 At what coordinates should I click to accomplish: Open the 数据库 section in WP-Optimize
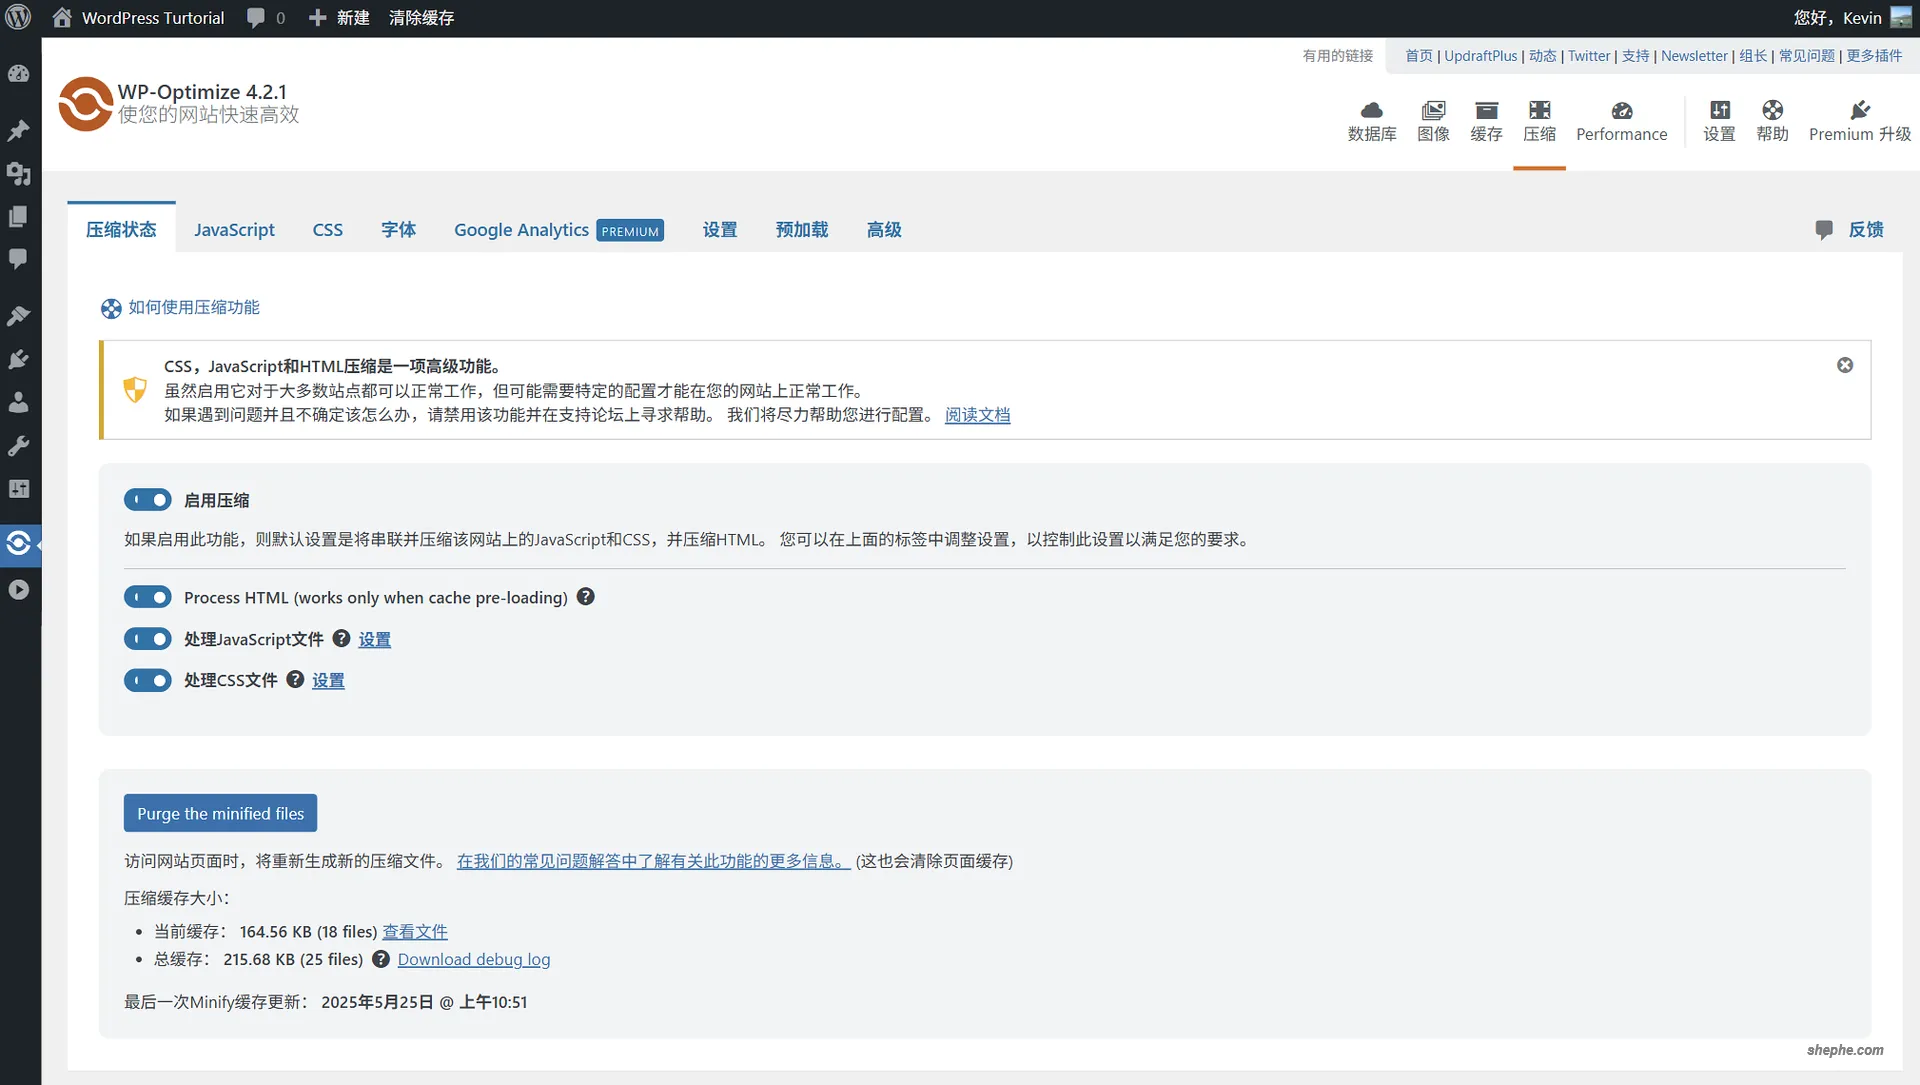pos(1371,120)
